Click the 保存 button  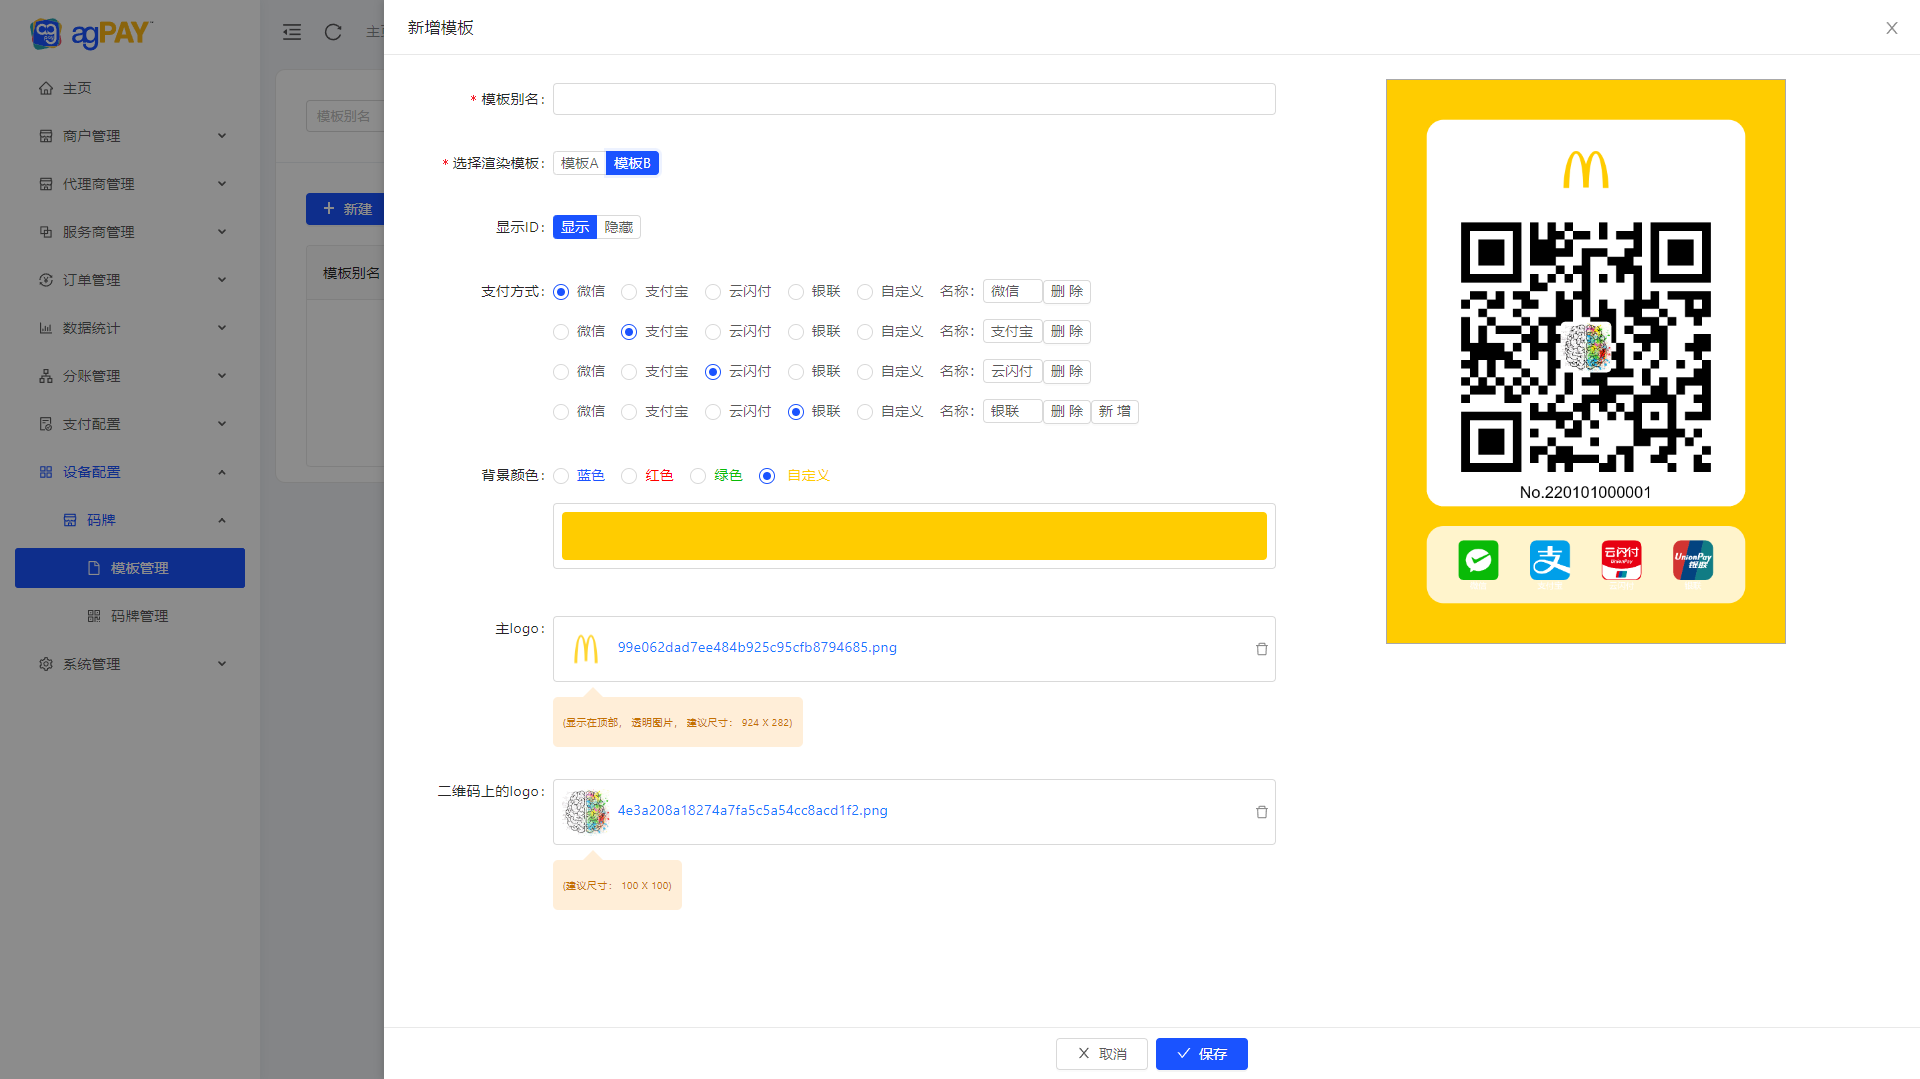[1202, 1054]
